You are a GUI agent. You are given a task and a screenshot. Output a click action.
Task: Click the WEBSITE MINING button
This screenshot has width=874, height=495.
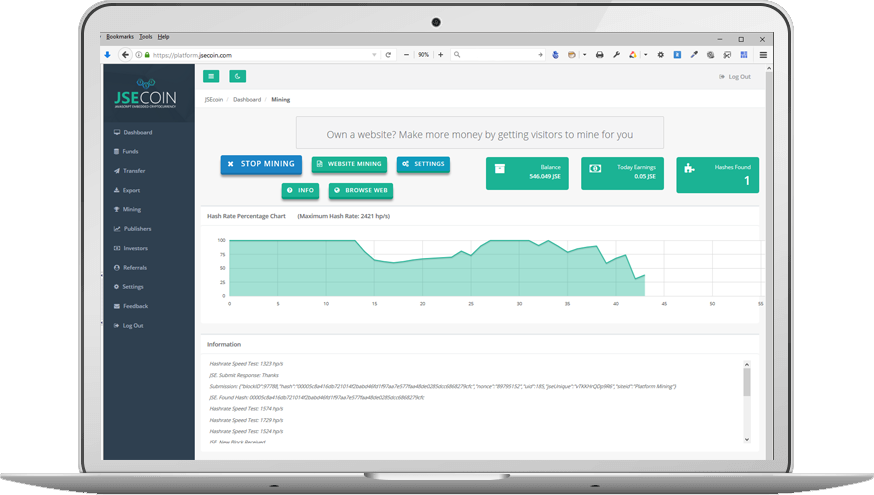coord(349,164)
